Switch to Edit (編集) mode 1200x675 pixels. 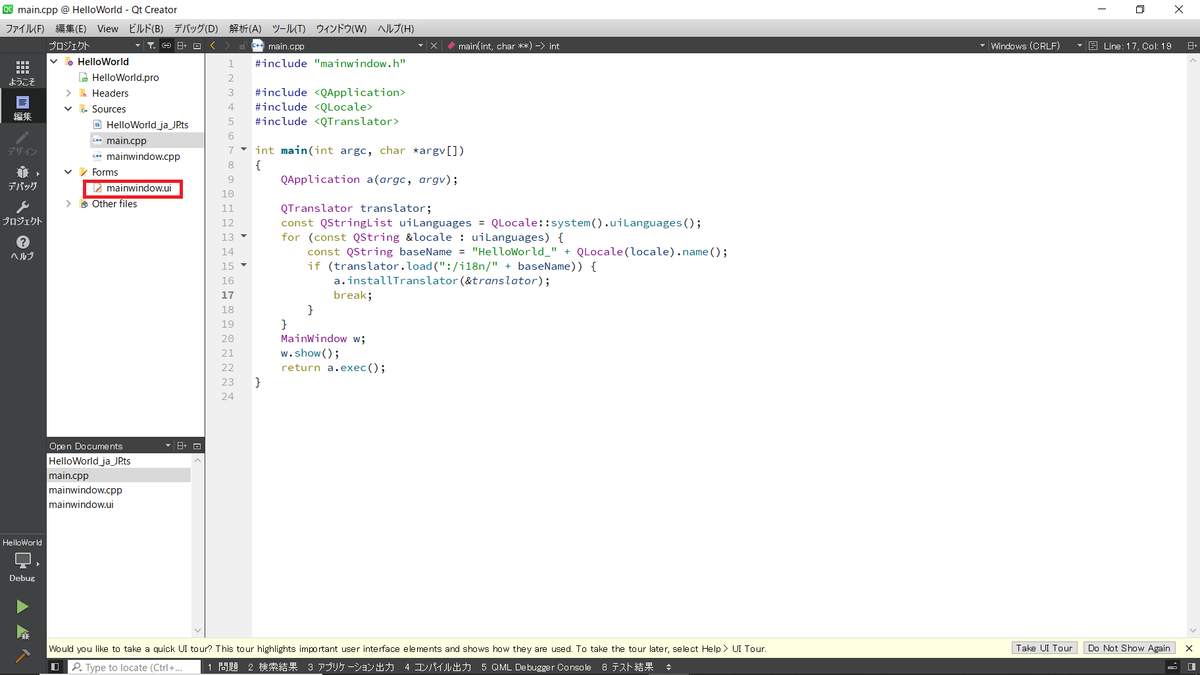click(x=22, y=107)
